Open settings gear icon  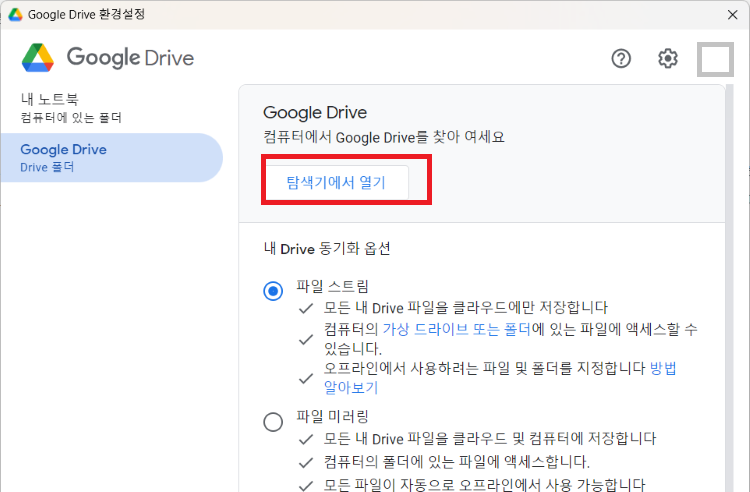click(668, 59)
